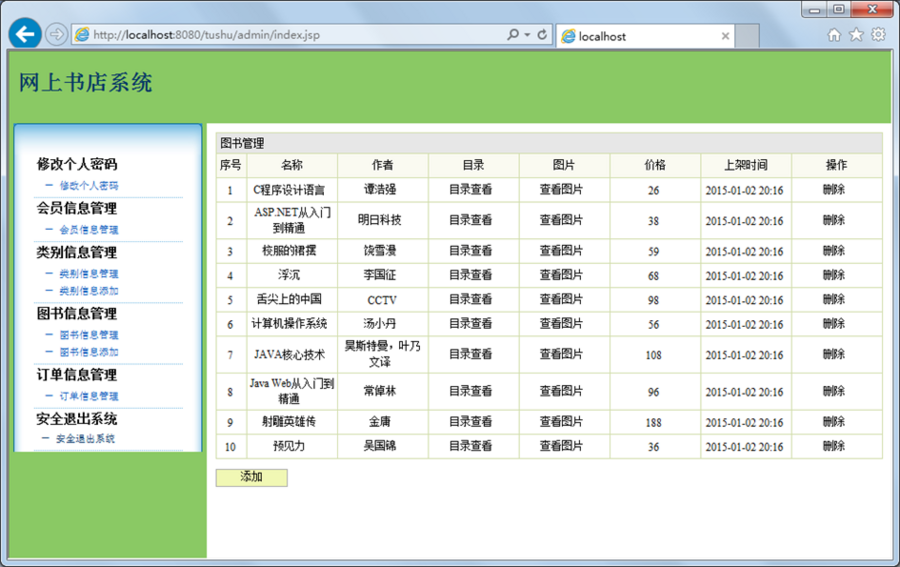Viewport: 900px width, 567px height.
Task: Click 查看图片 for 舌尖上的中国
Action: tap(561, 299)
